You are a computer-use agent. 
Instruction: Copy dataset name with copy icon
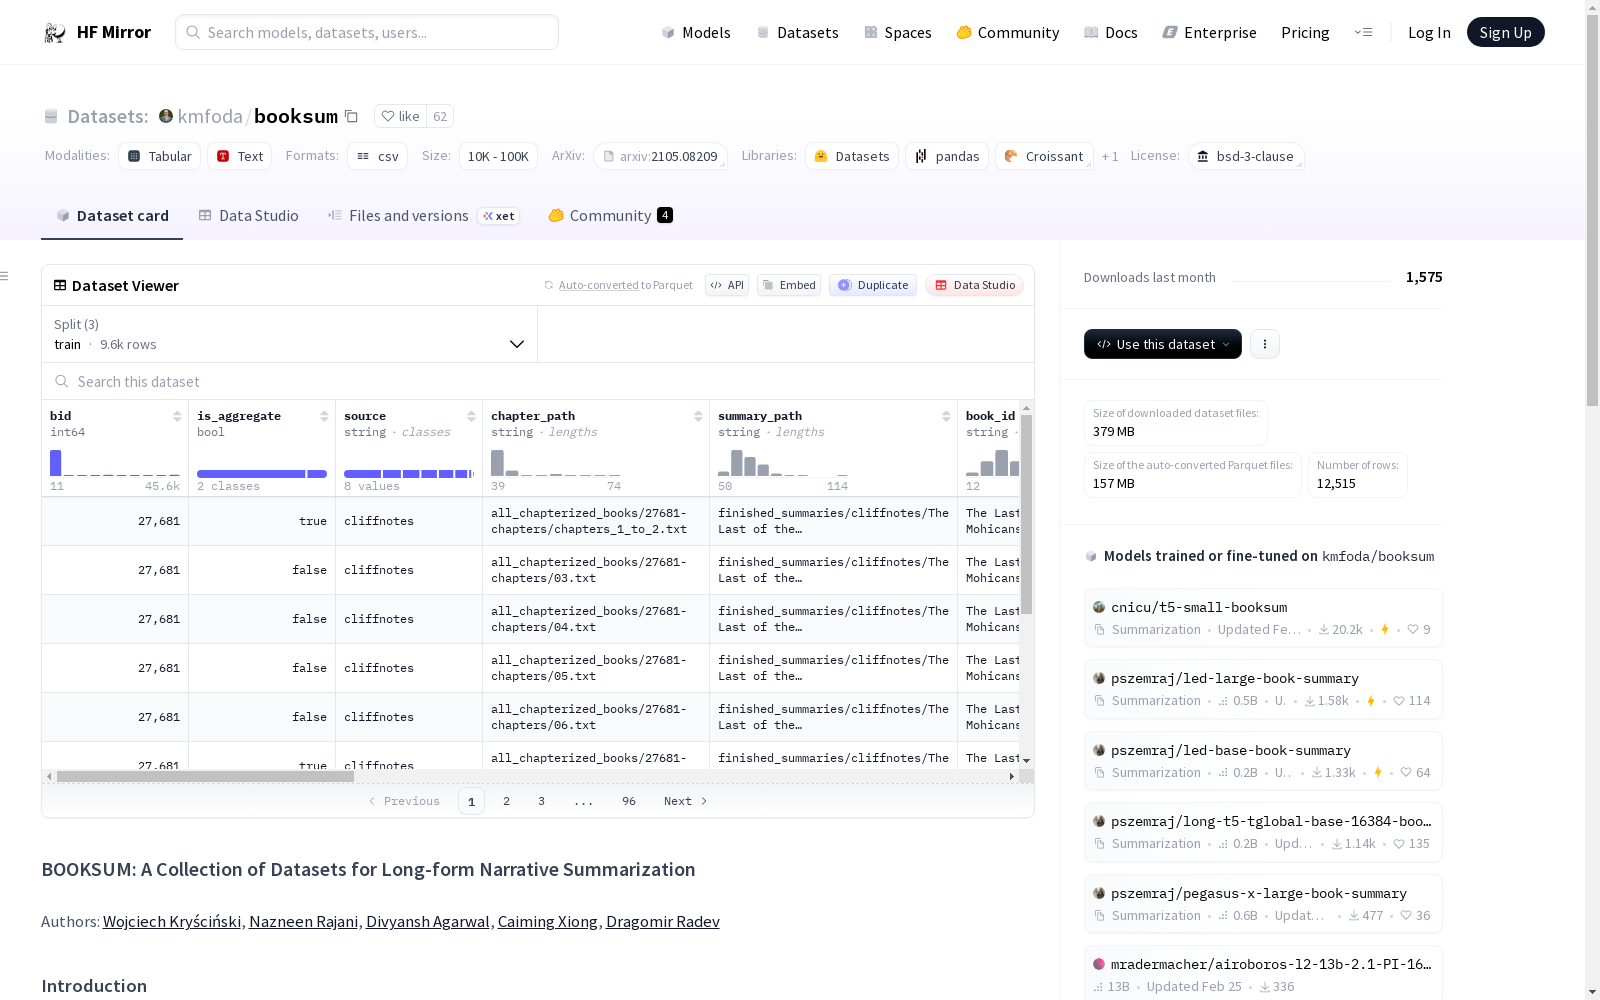(351, 116)
